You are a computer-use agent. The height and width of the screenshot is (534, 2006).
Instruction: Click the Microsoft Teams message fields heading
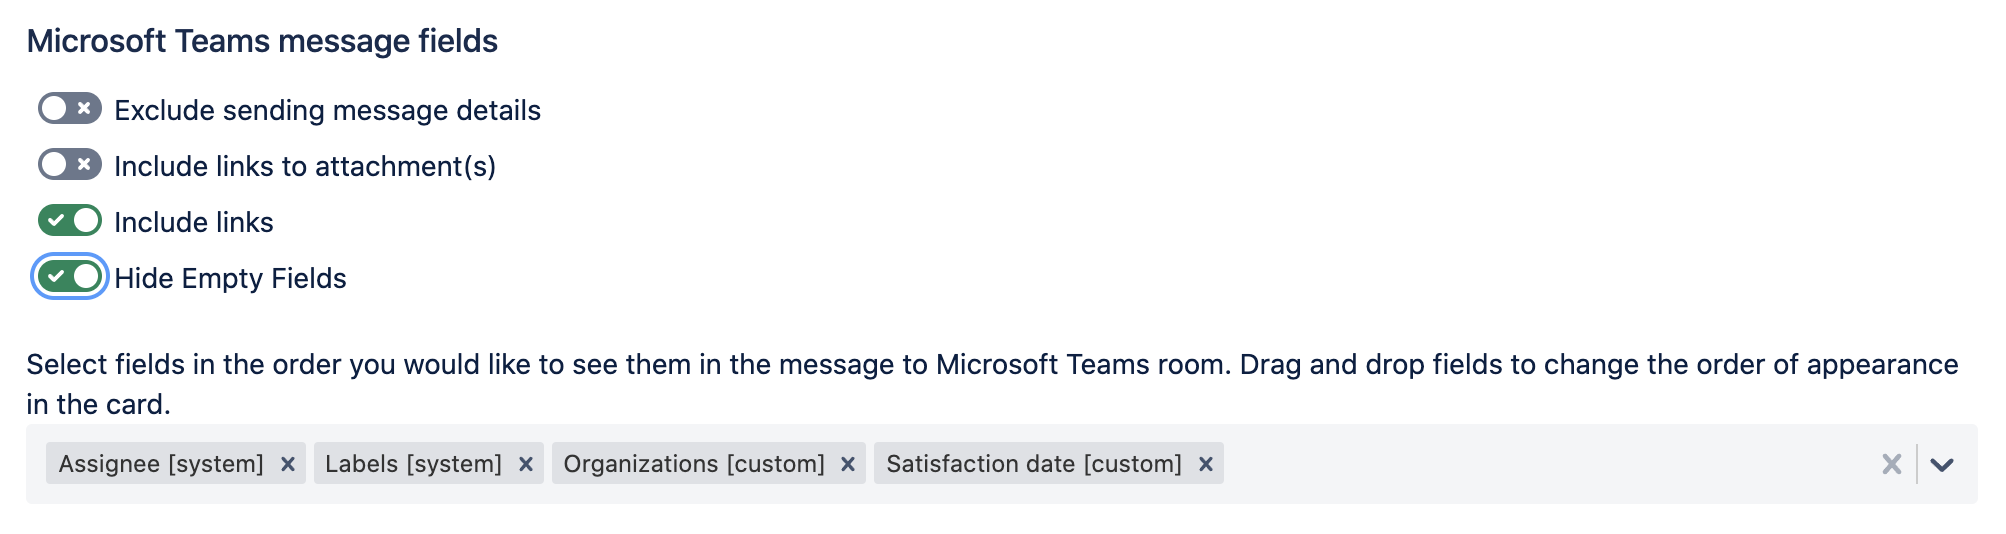point(262,41)
